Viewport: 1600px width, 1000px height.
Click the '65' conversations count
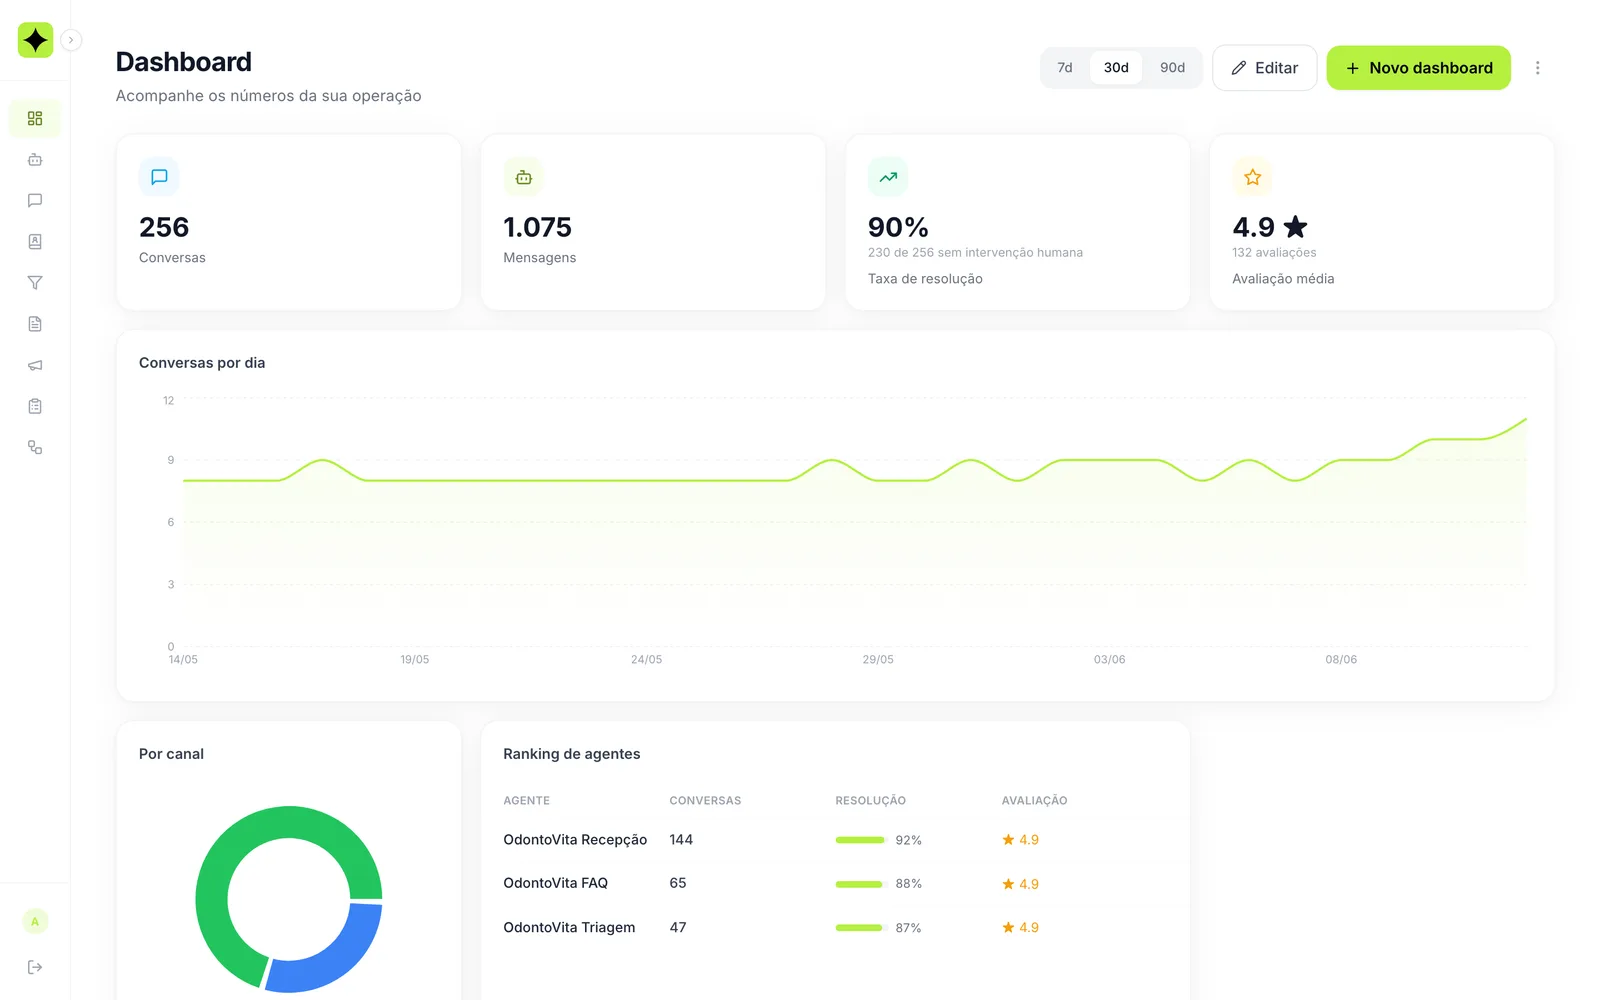pyautogui.click(x=678, y=883)
